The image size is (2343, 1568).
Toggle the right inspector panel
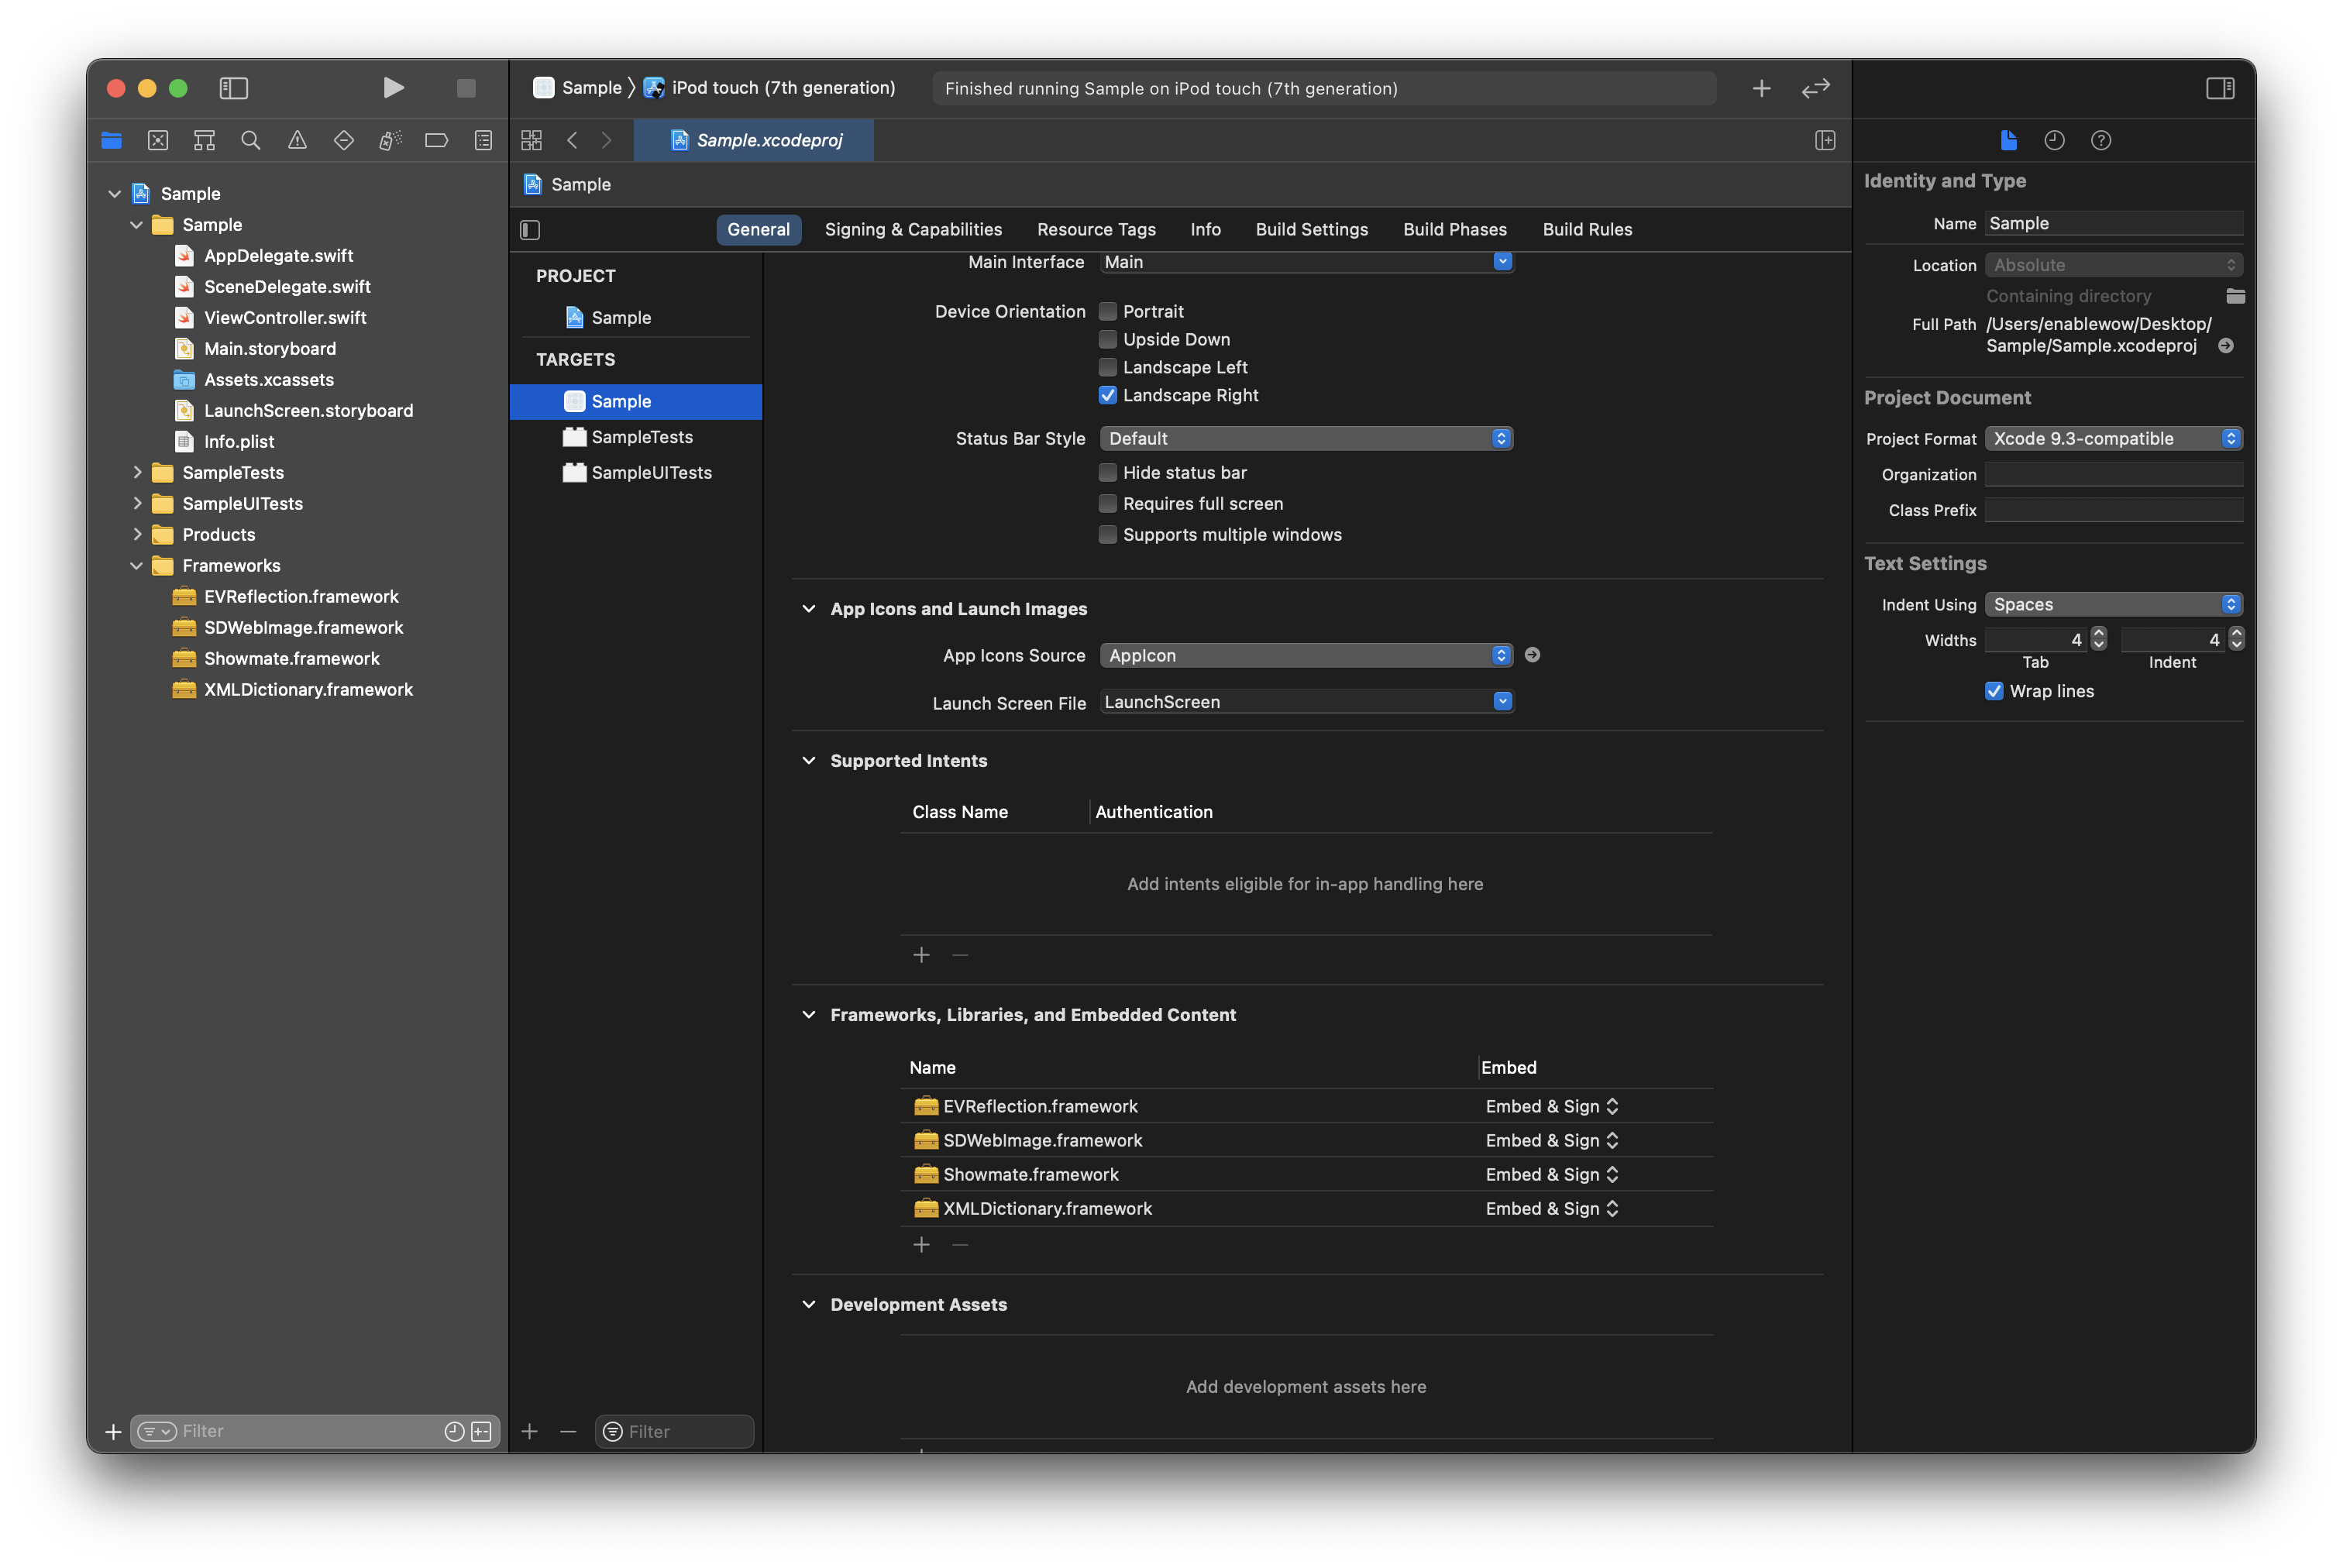click(2219, 88)
